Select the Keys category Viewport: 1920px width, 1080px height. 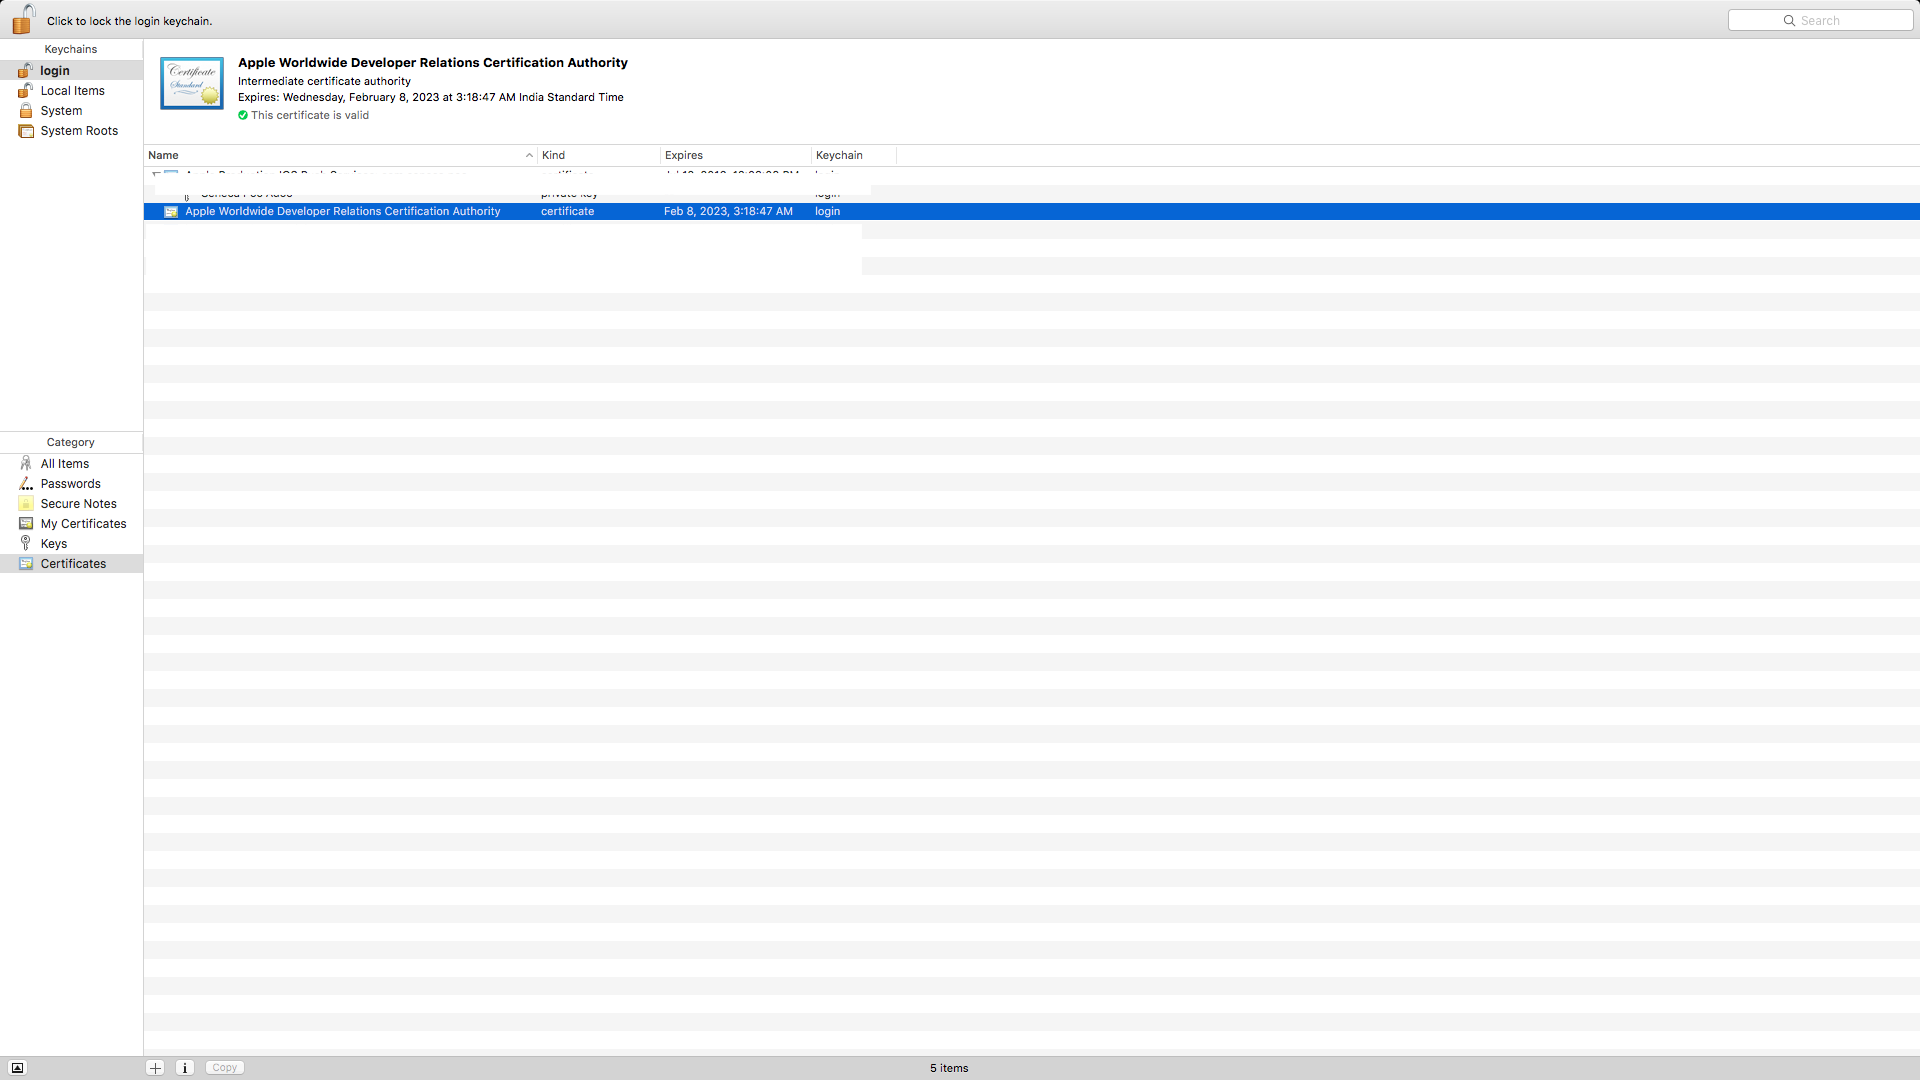tap(54, 544)
